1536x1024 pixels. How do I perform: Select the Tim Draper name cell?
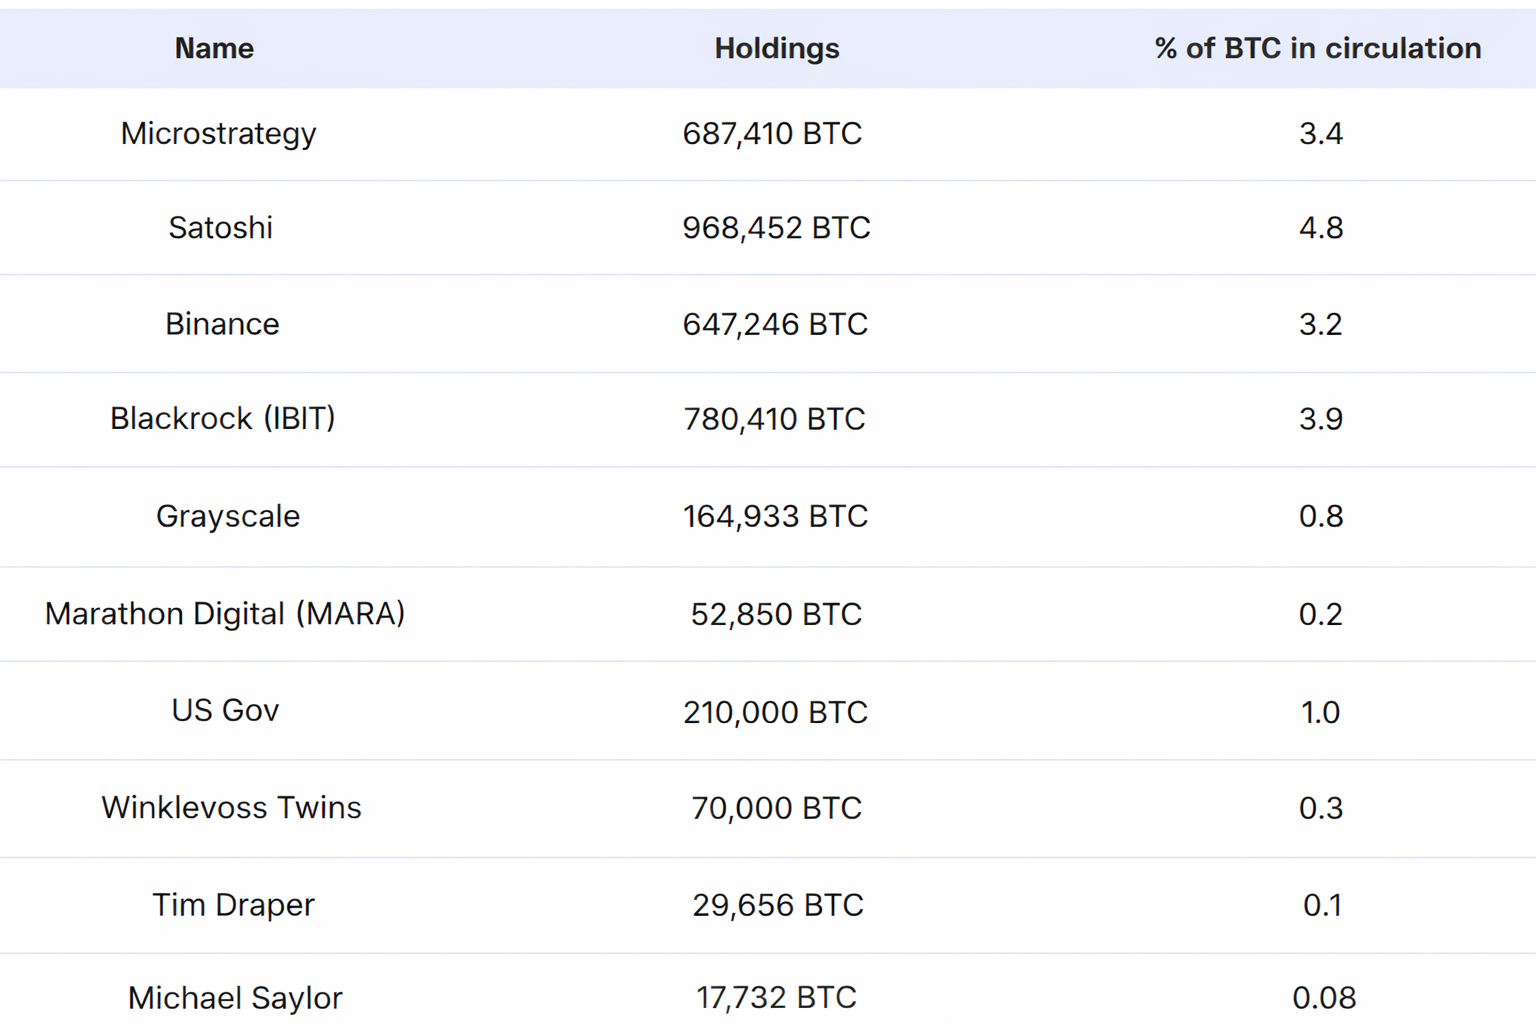click(233, 904)
